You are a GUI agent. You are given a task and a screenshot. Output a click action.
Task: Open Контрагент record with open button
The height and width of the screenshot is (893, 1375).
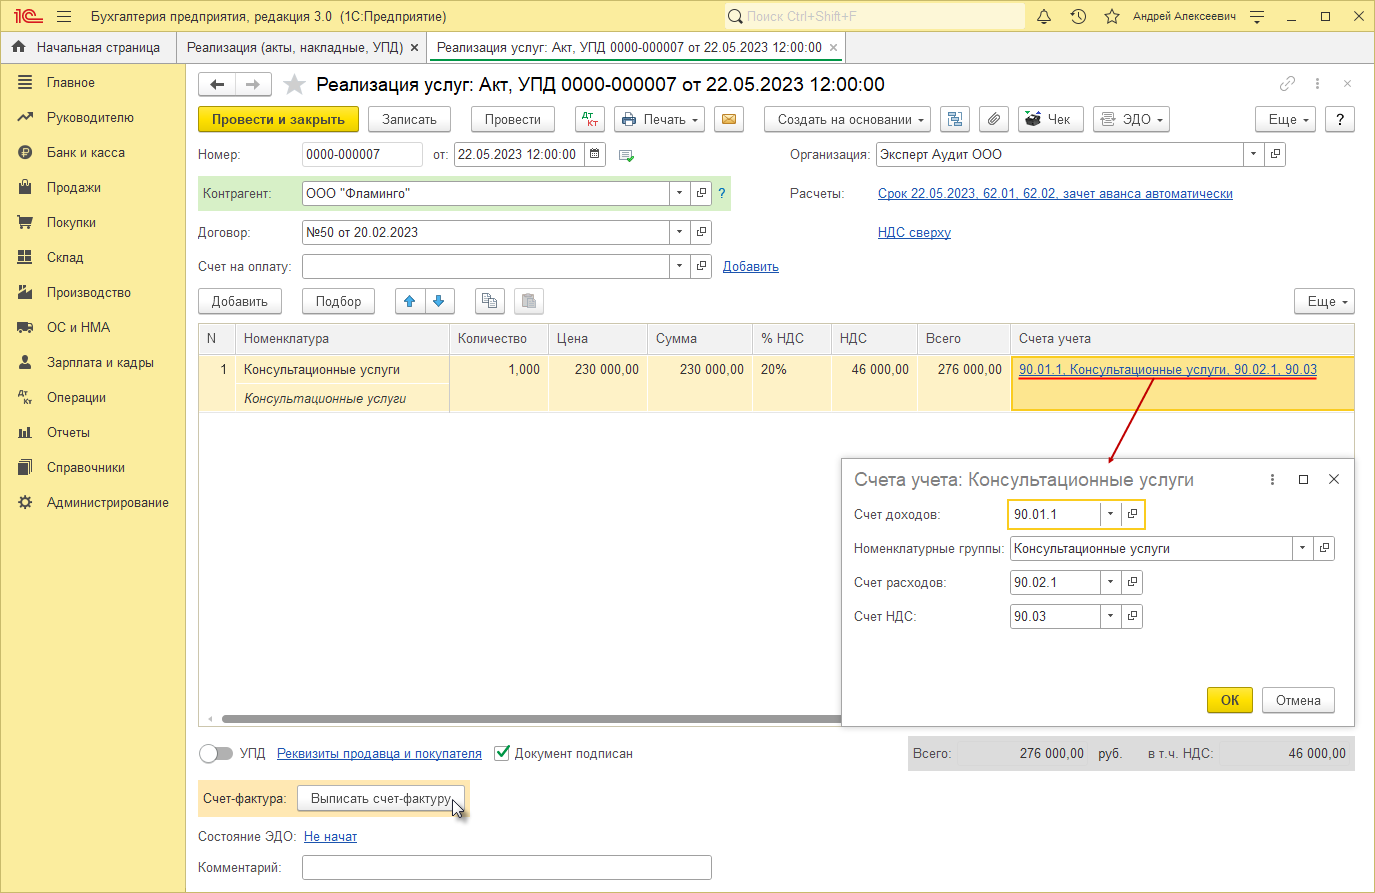[701, 193]
